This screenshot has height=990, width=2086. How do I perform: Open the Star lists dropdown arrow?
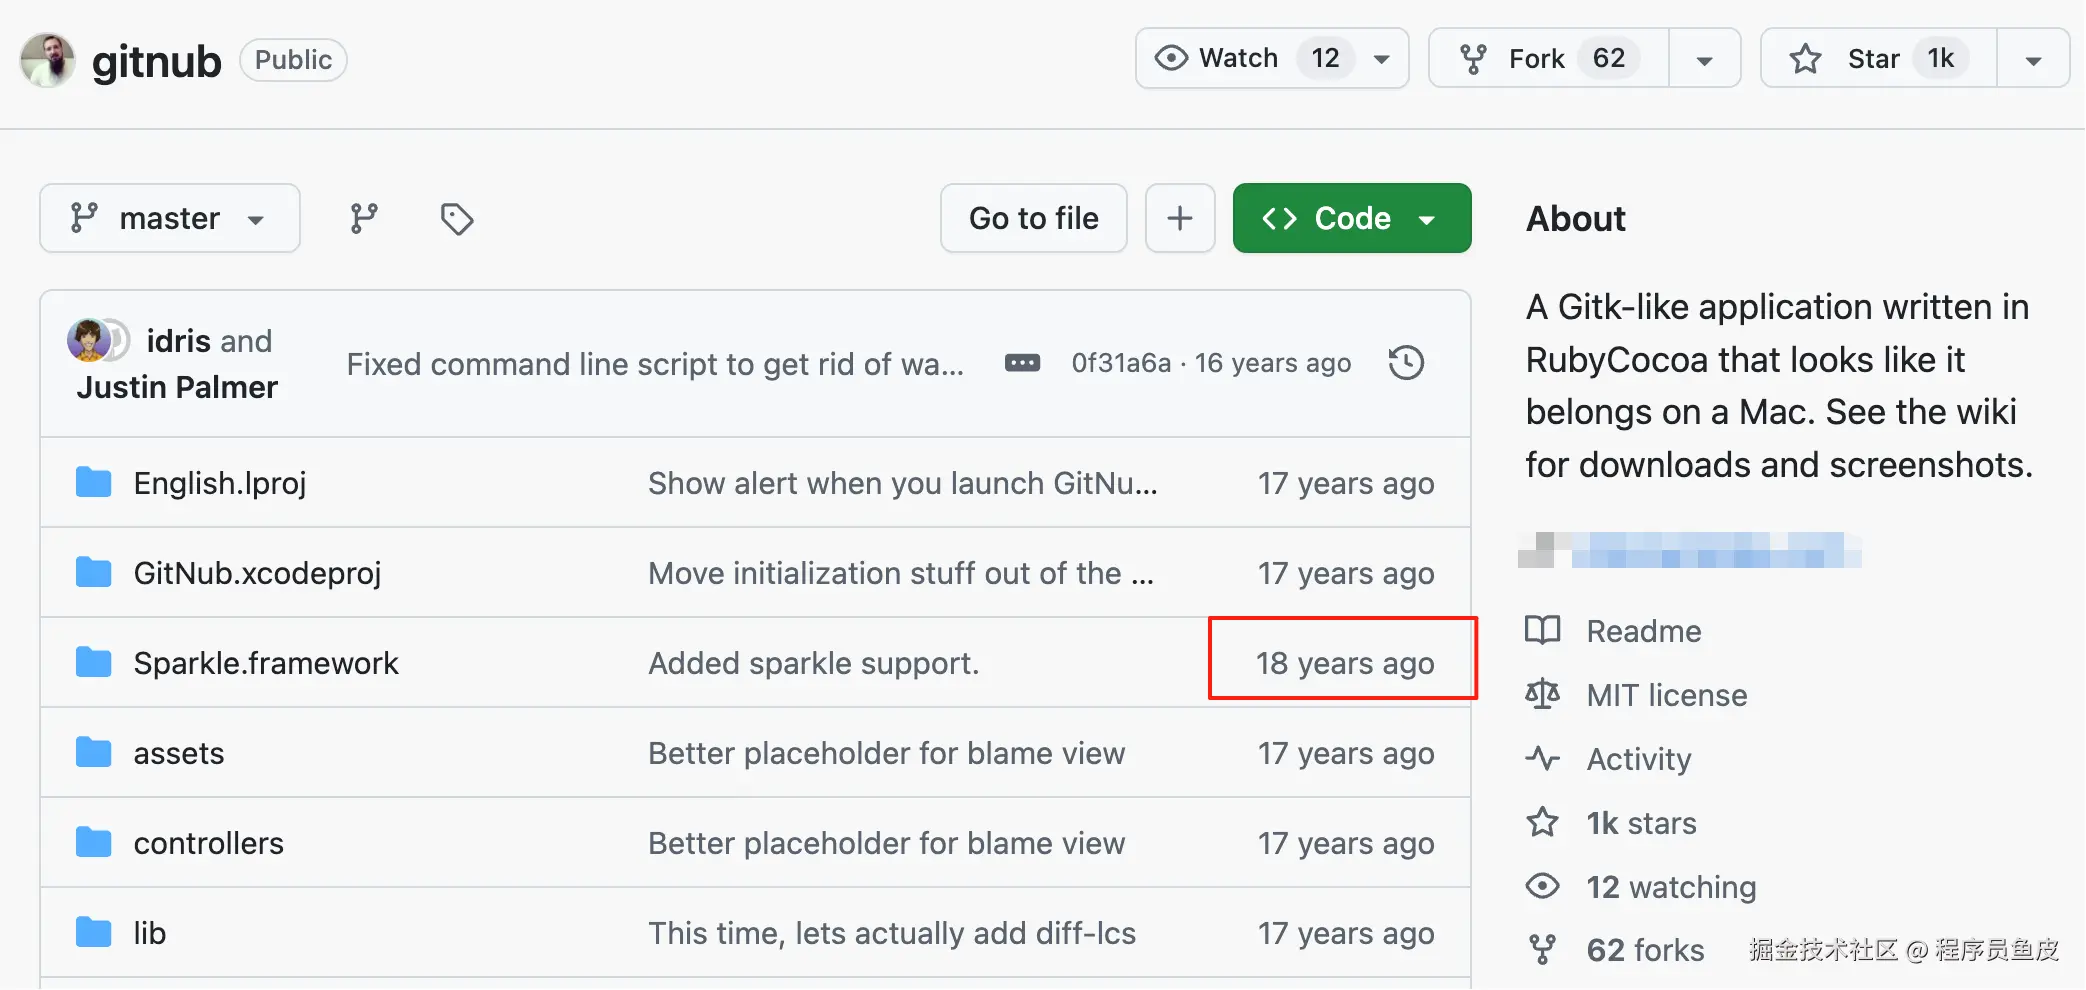coord(2033,60)
